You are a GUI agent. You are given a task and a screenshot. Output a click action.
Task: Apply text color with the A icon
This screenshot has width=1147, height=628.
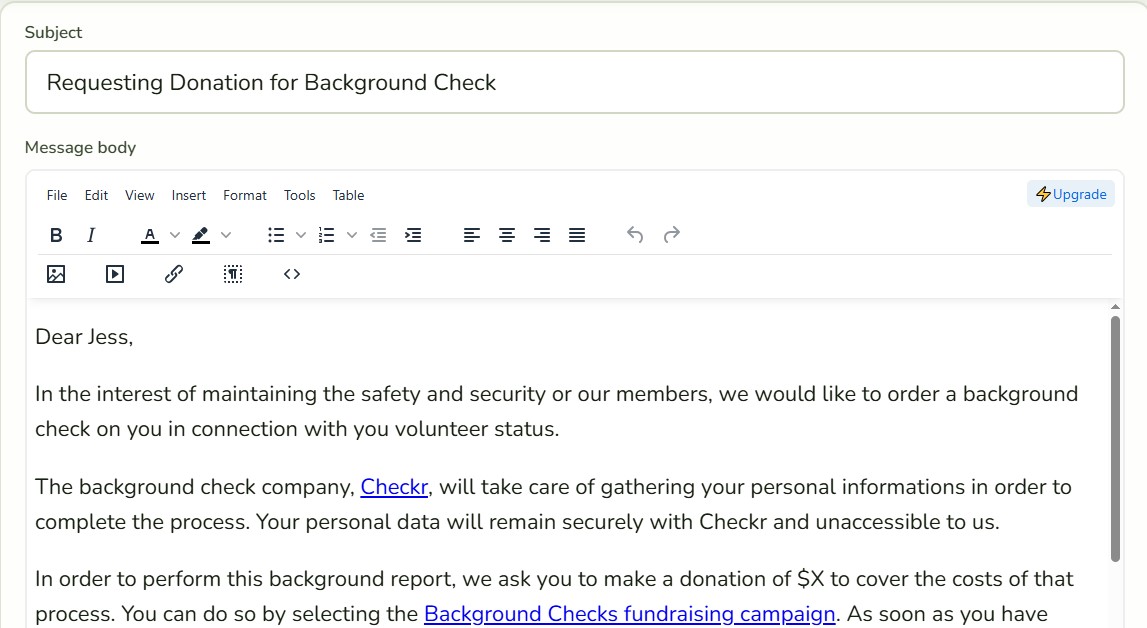[x=150, y=235]
